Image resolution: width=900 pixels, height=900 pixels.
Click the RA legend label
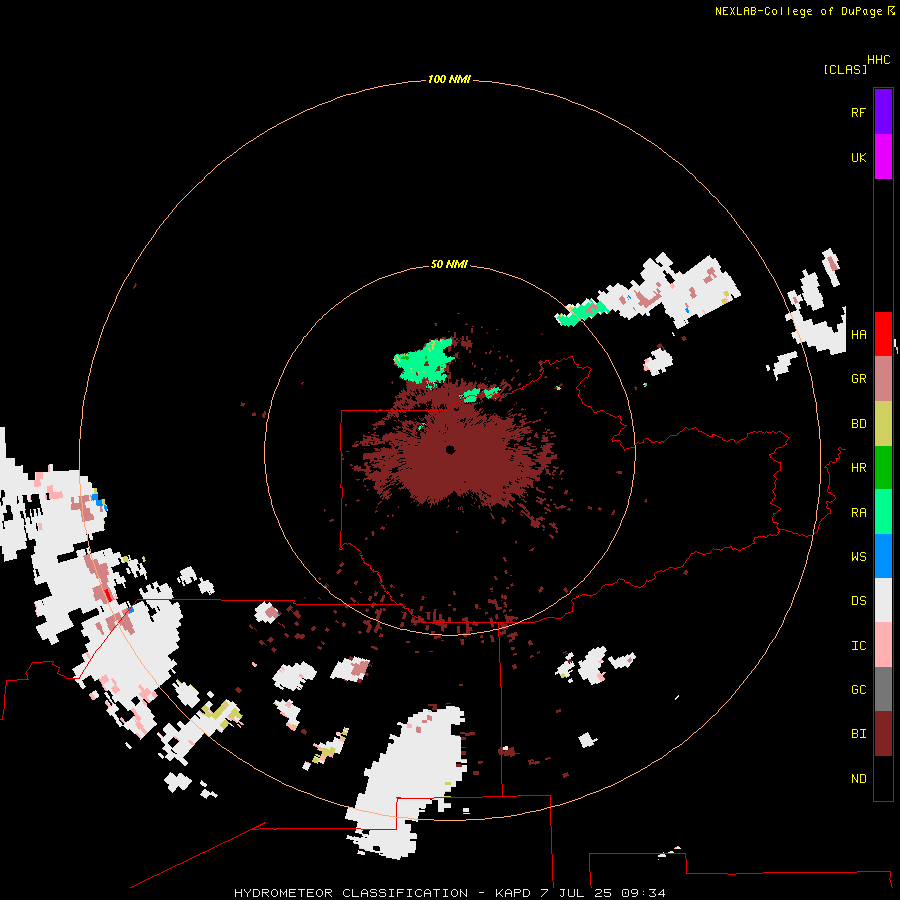[x=858, y=512]
